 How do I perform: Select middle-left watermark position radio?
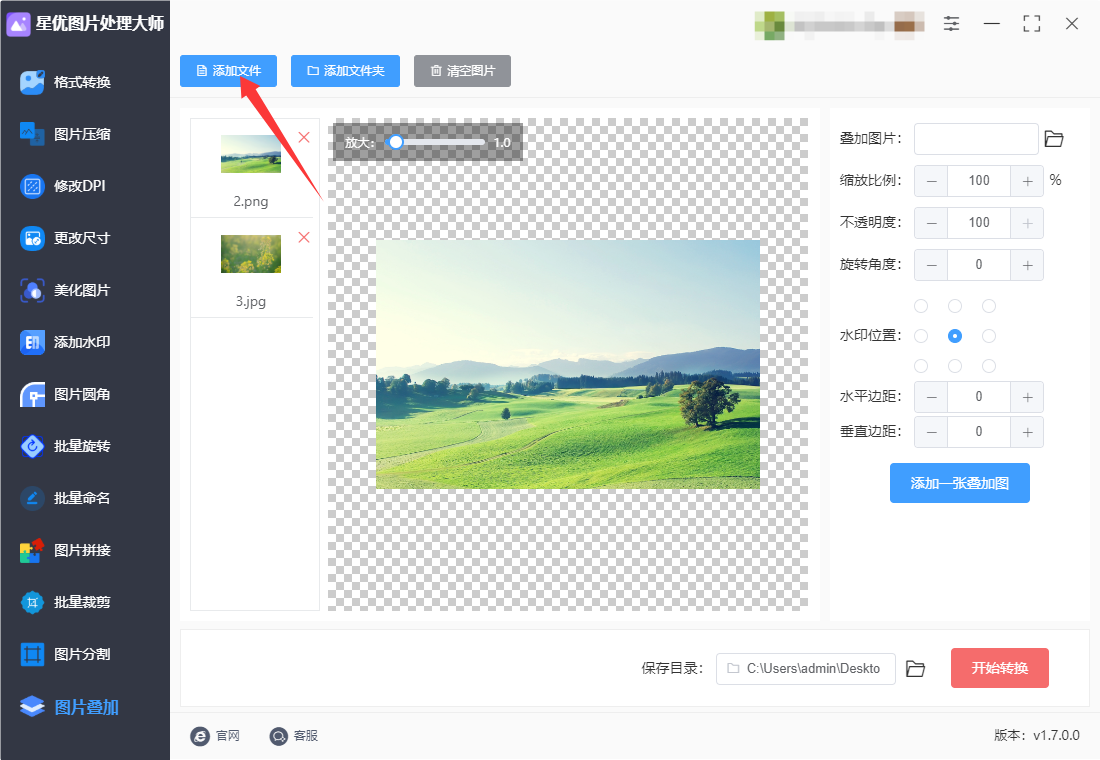tap(921, 336)
